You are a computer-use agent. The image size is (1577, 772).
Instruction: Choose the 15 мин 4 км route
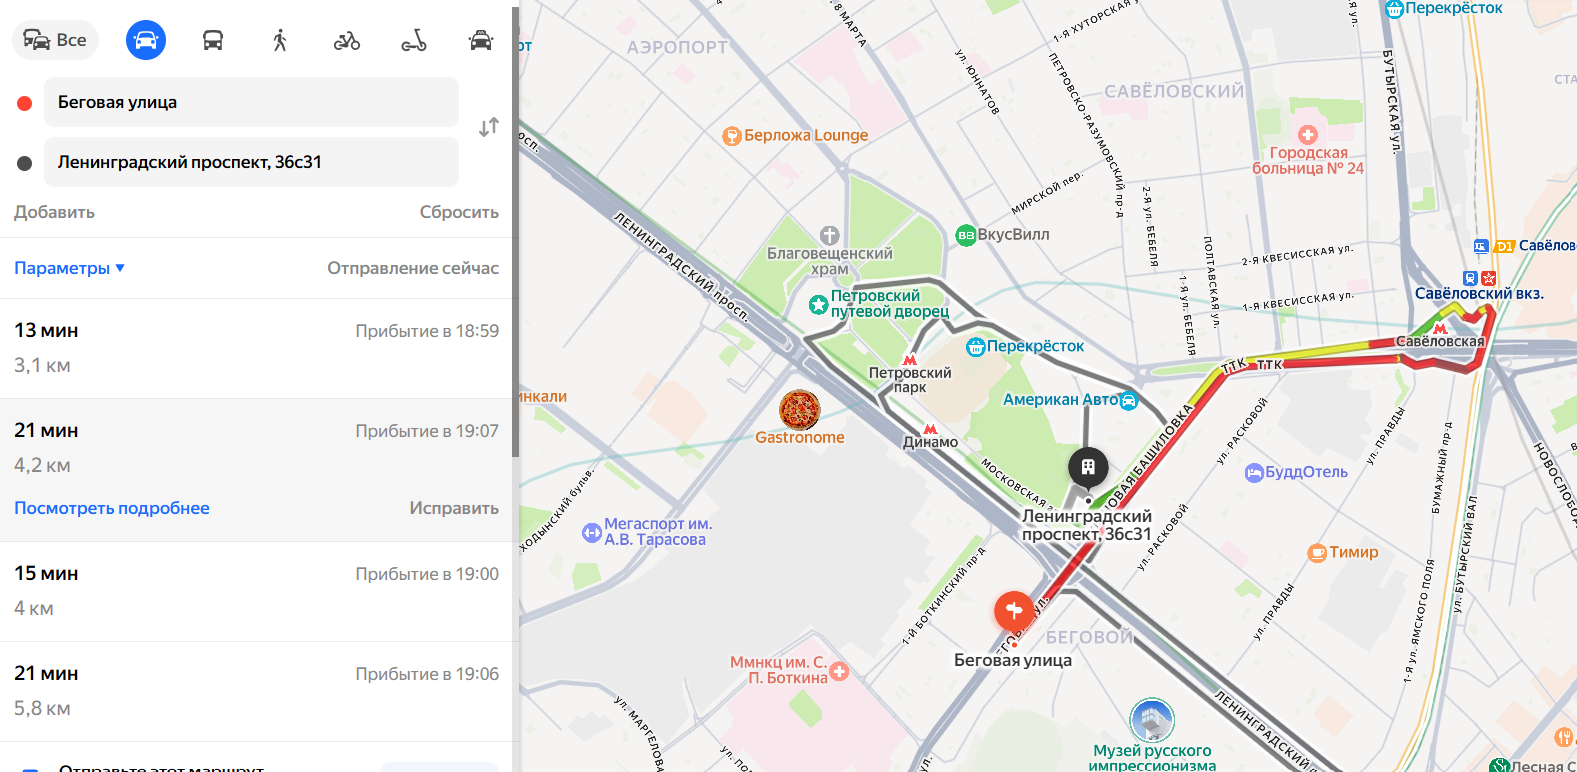pos(256,591)
